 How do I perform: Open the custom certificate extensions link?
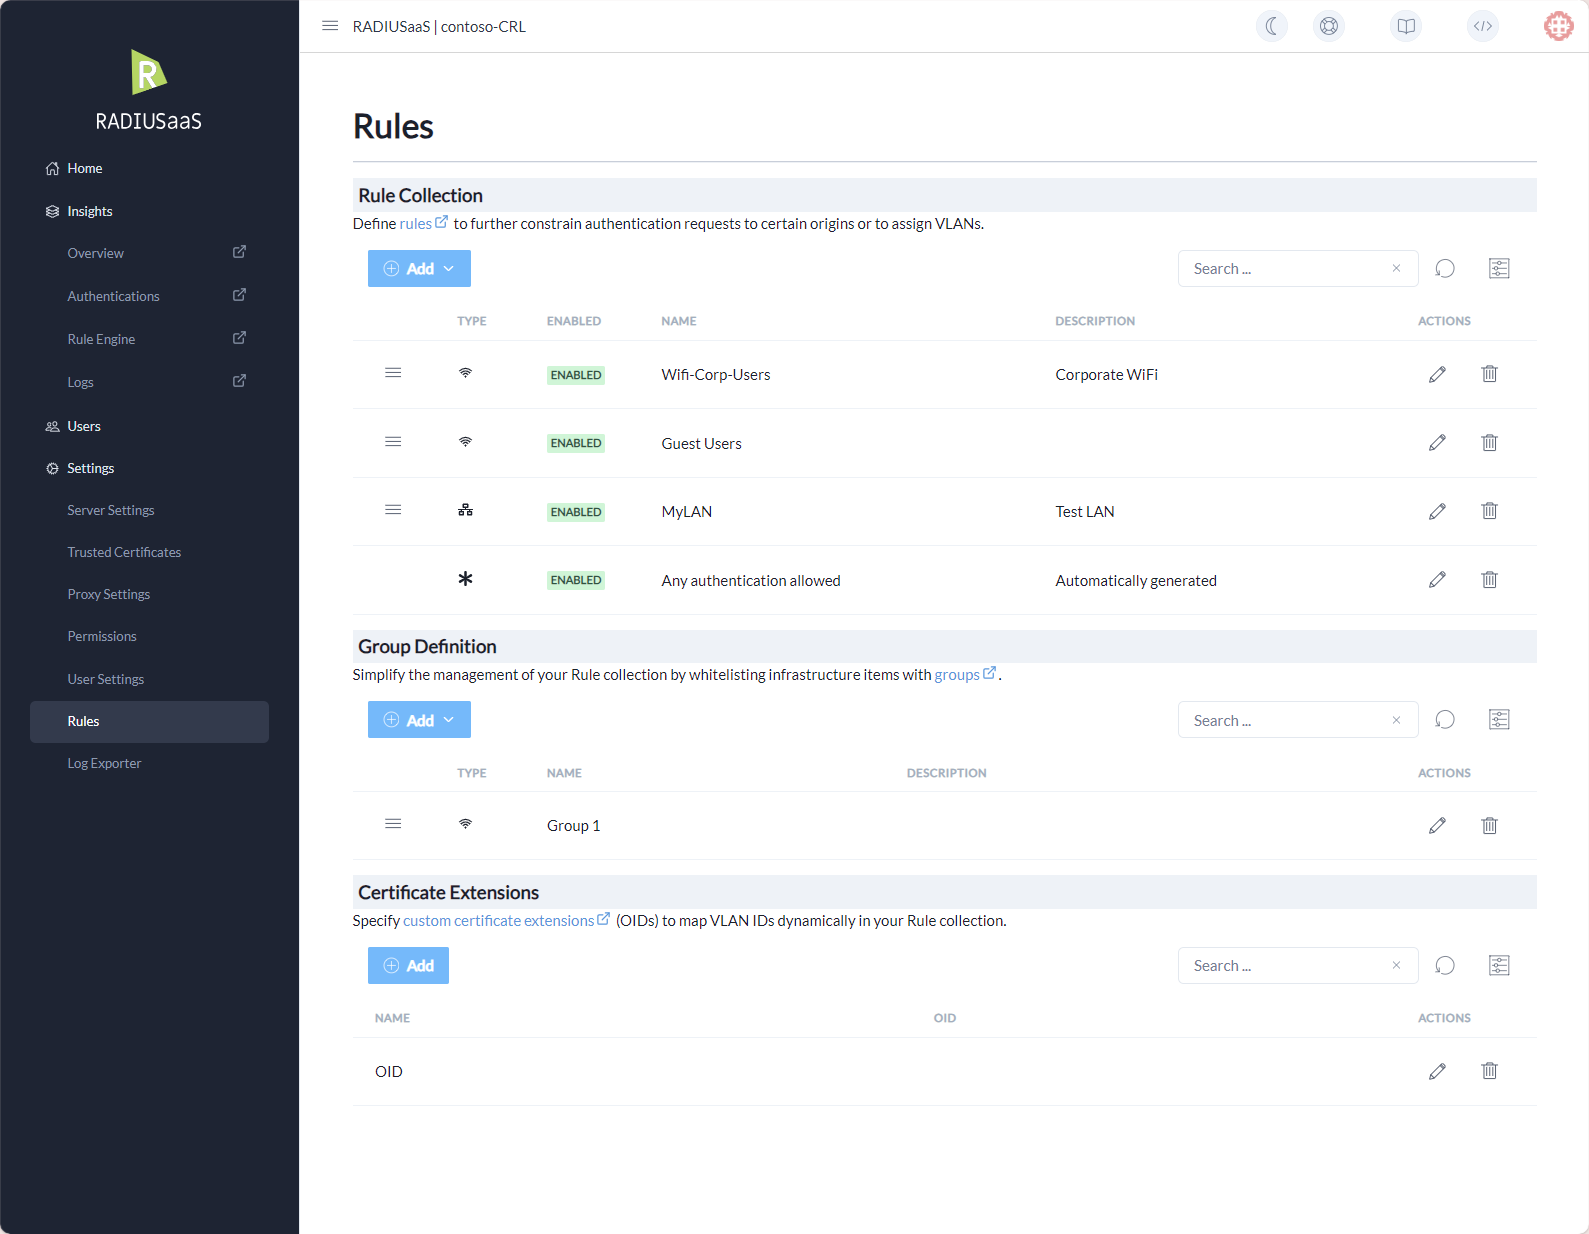click(x=498, y=921)
